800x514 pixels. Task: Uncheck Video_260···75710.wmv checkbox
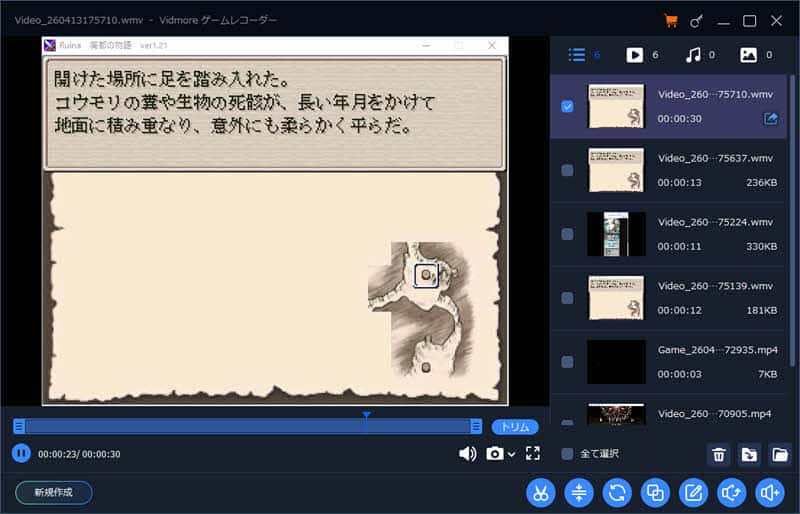point(567,106)
